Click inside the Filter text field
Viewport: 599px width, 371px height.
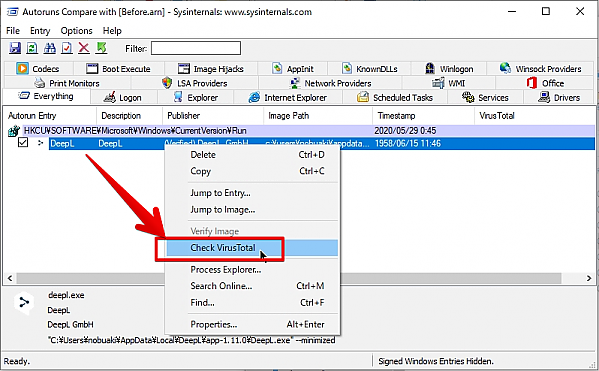coord(196,48)
